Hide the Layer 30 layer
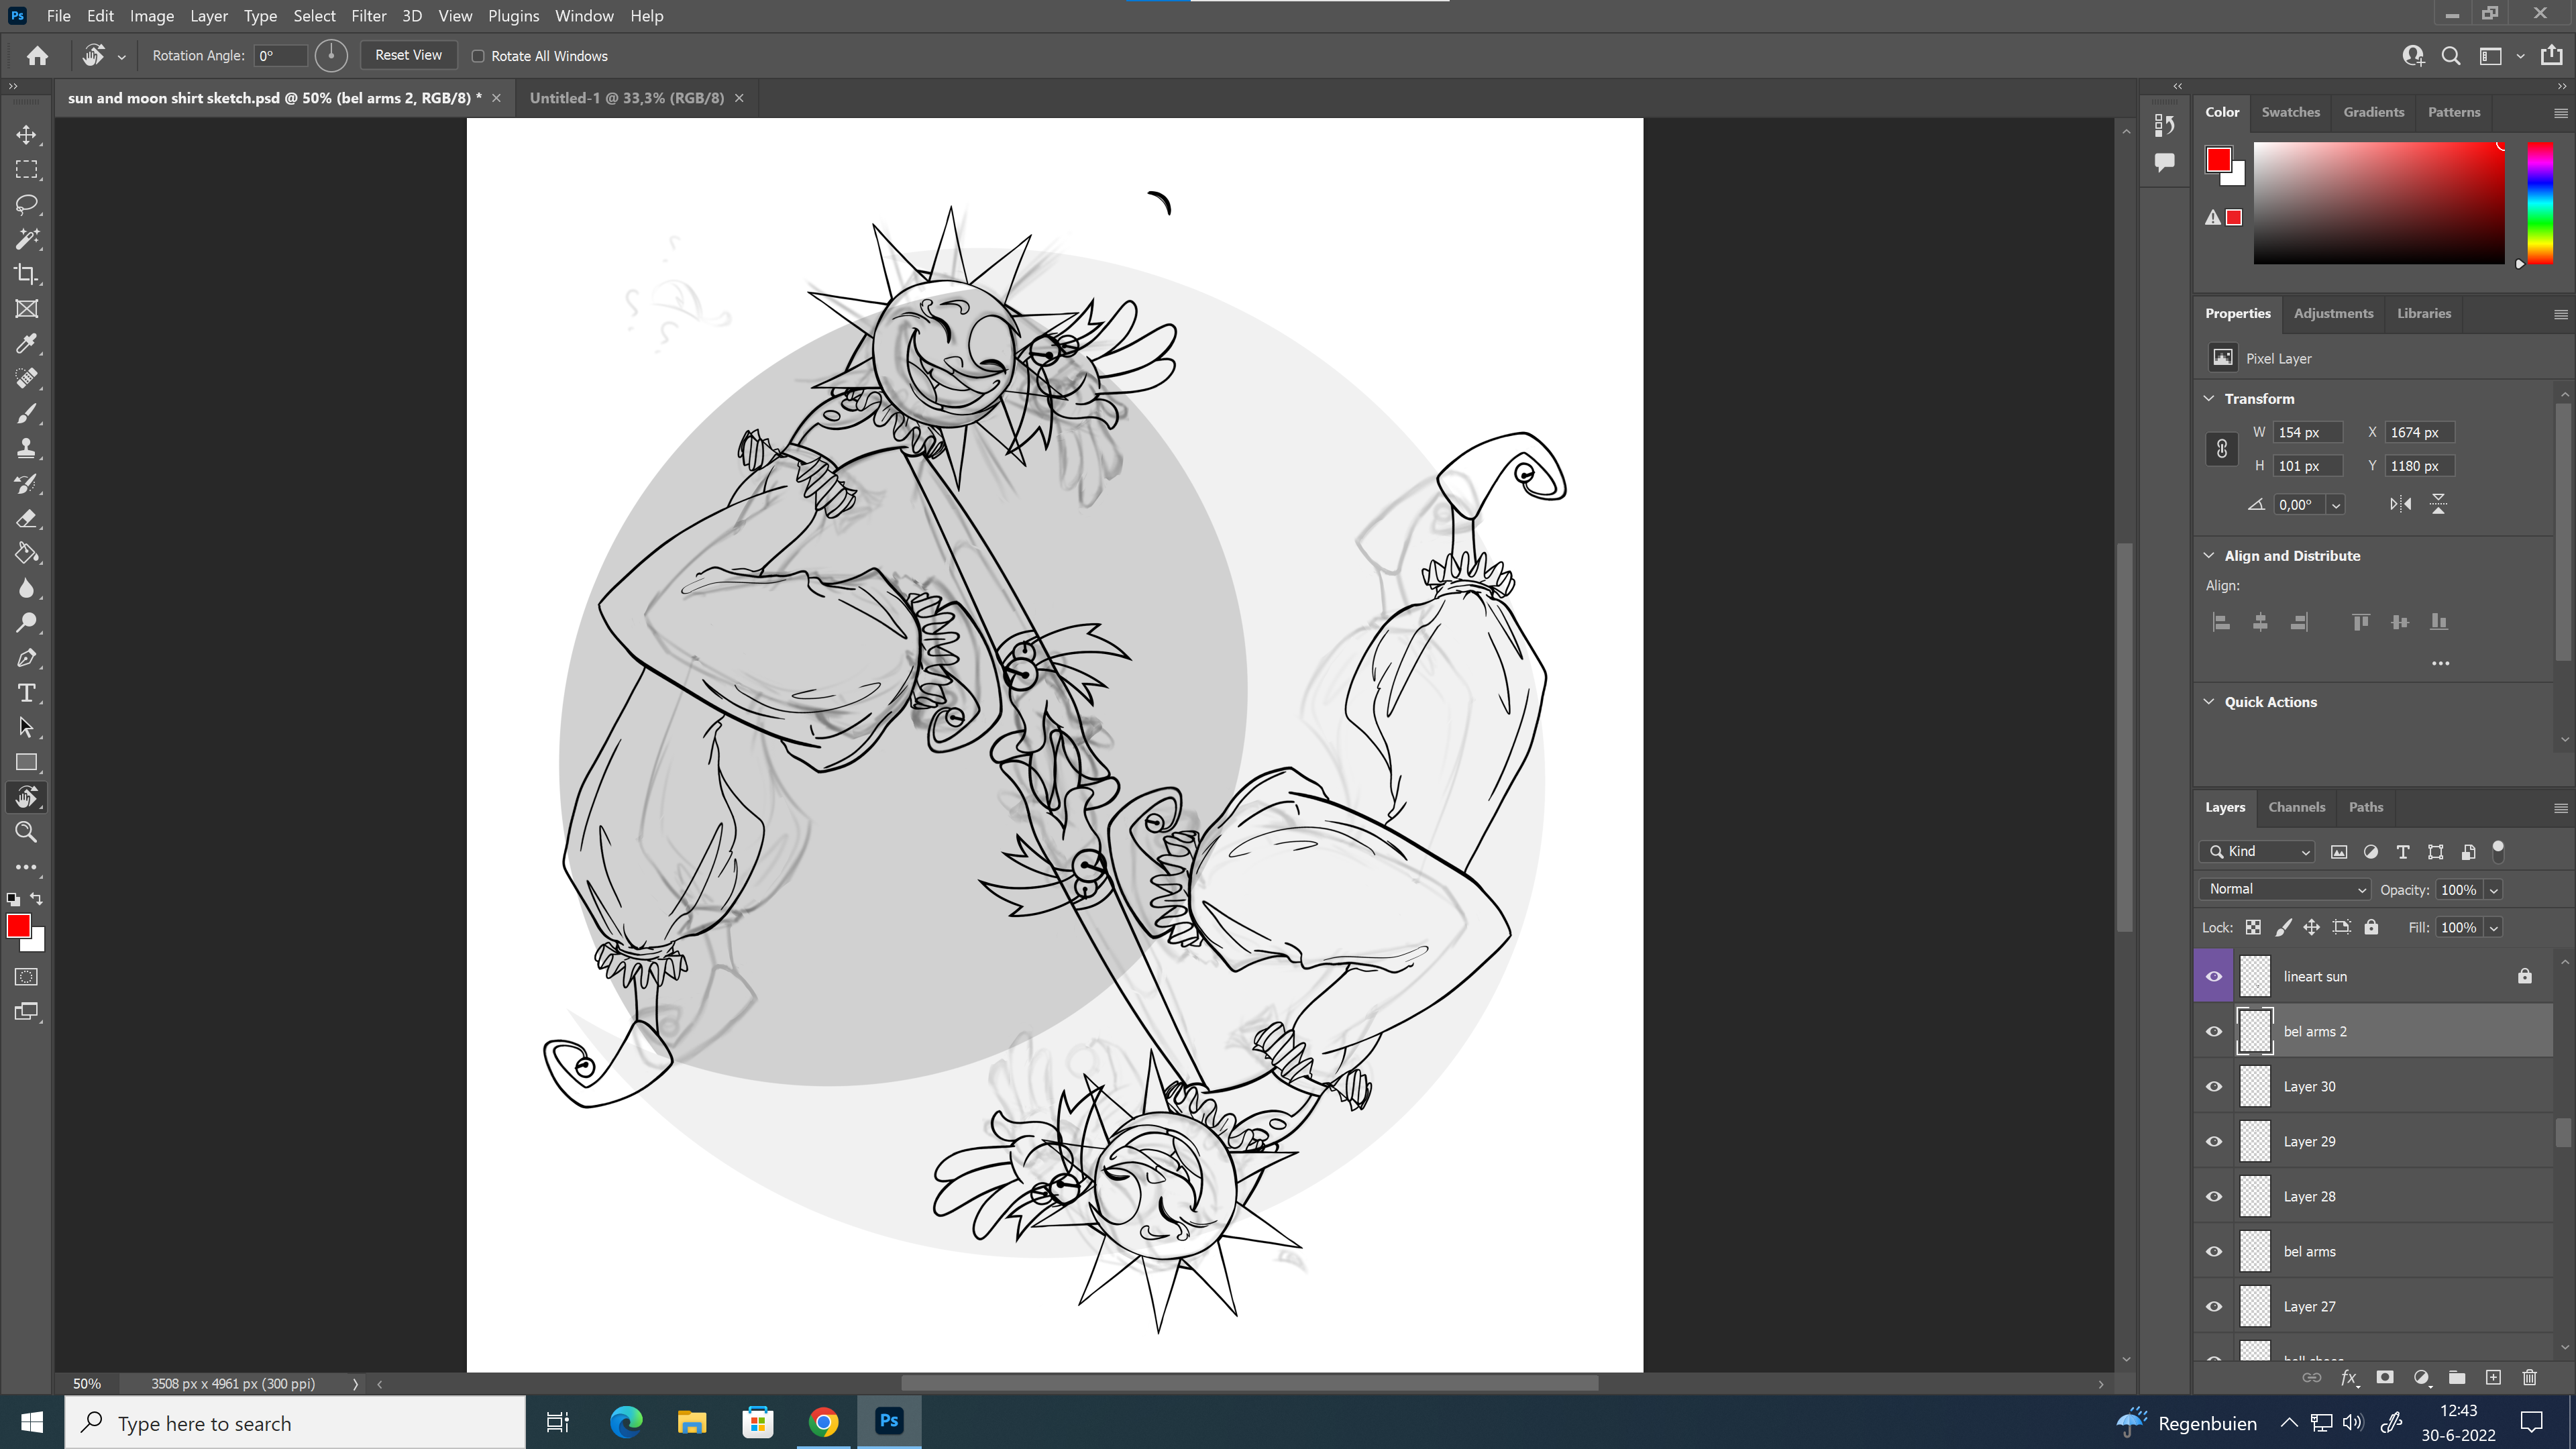Viewport: 2576px width, 1449px height. pos(2214,1087)
